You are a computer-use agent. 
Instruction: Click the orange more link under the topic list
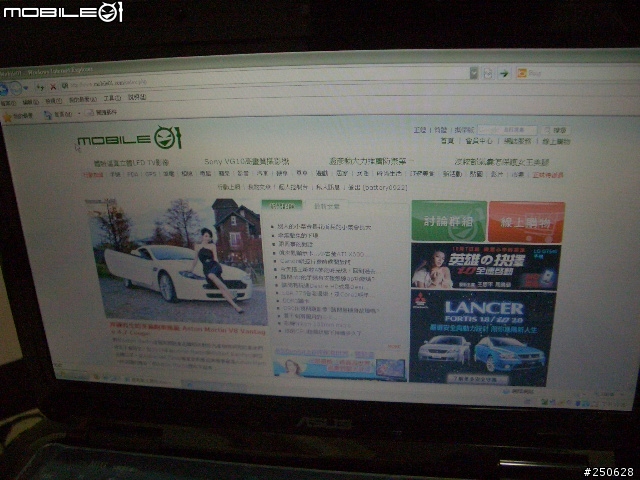coord(394,347)
